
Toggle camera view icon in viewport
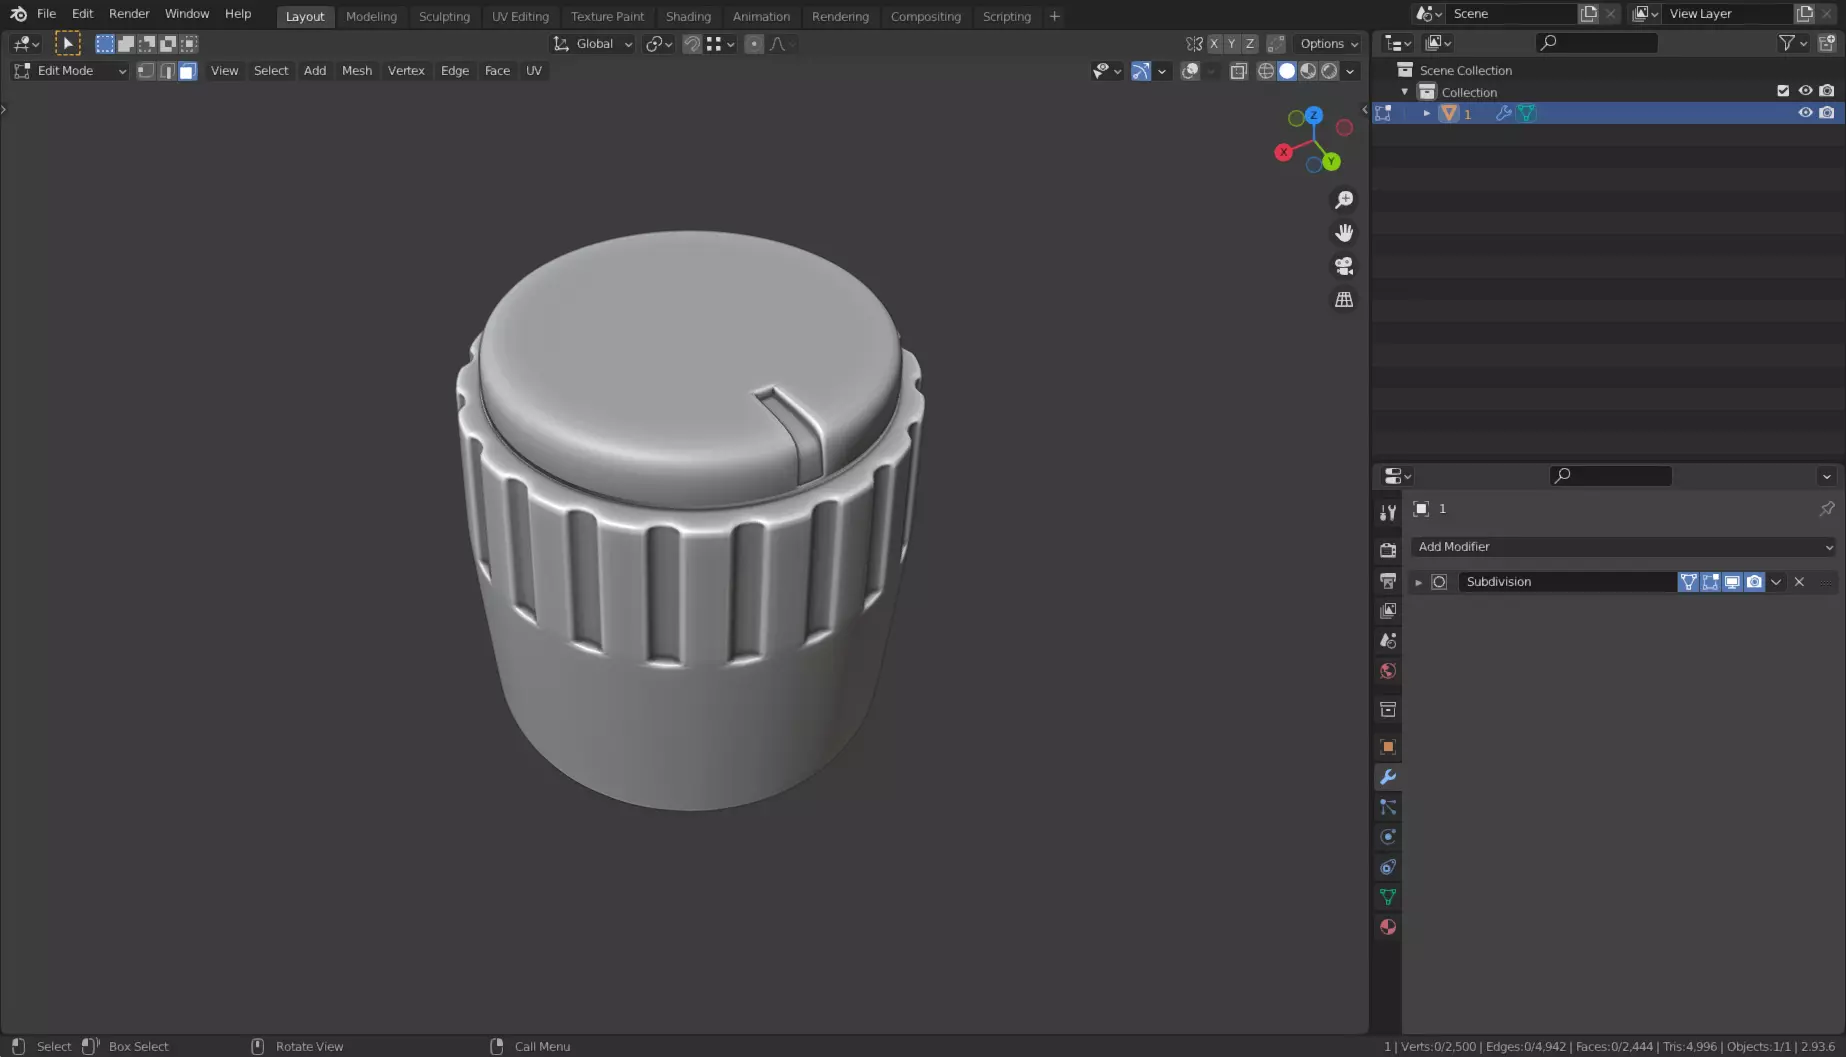(1344, 266)
